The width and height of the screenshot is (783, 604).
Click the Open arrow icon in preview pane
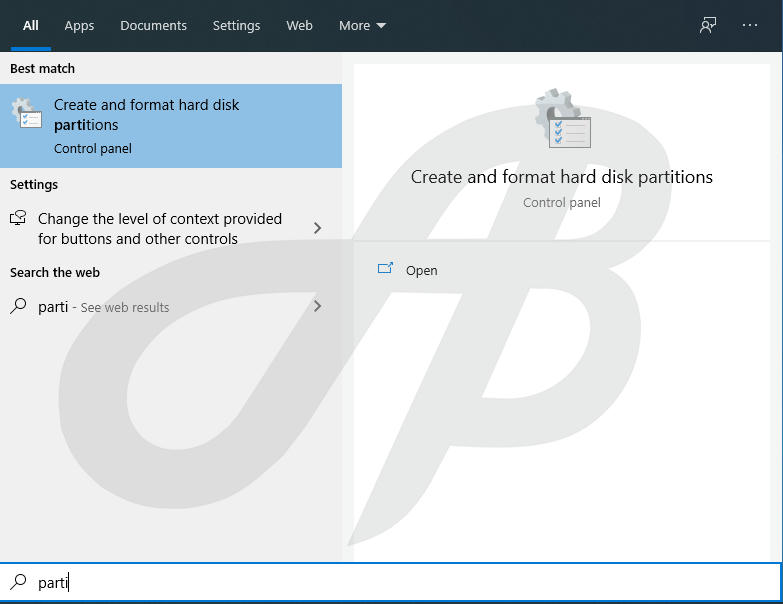pyautogui.click(x=385, y=269)
